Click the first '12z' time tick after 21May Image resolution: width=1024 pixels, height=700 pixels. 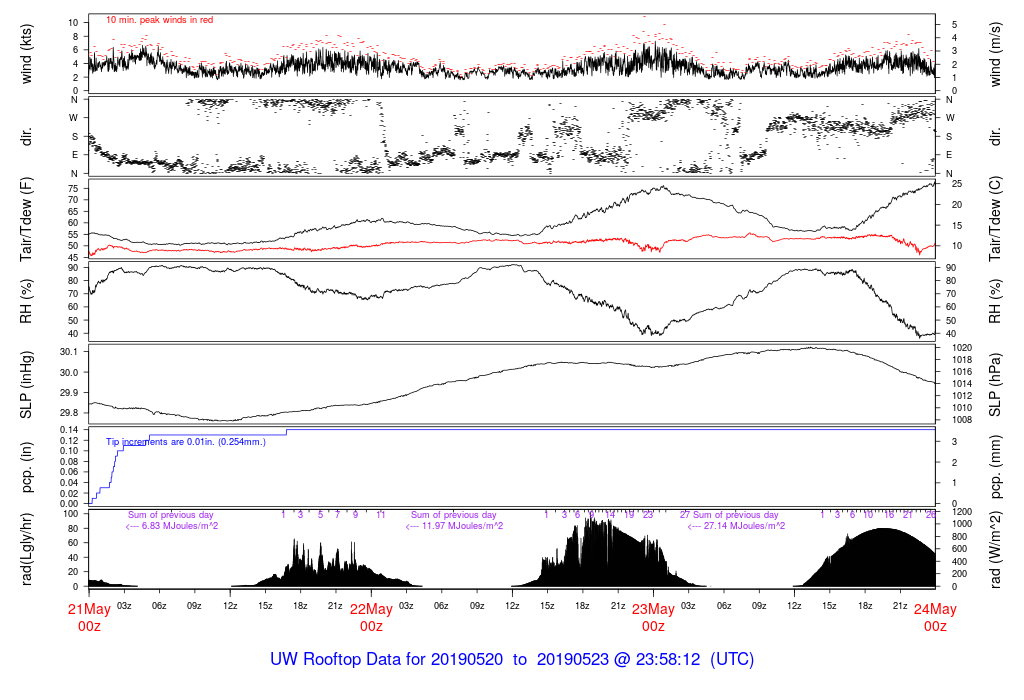[230, 606]
